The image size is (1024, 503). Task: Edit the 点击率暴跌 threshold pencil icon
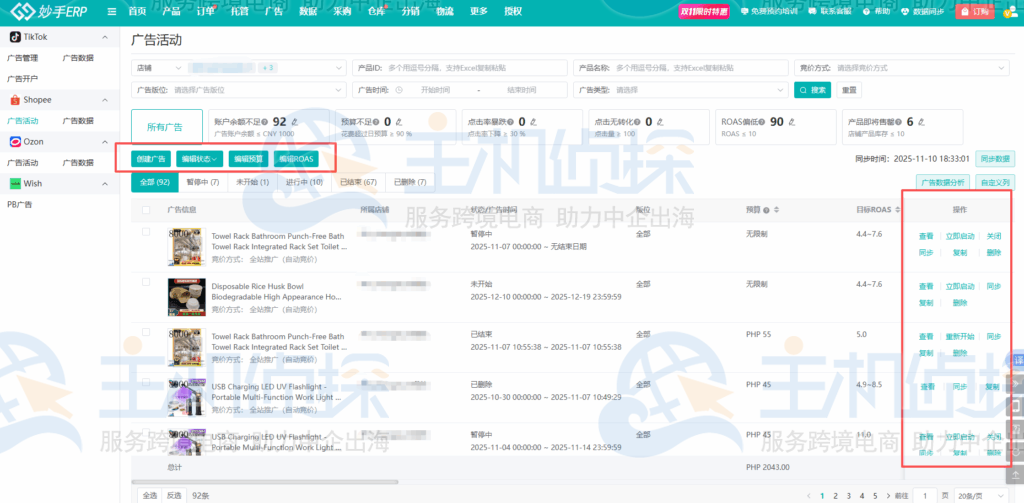pos(533,122)
